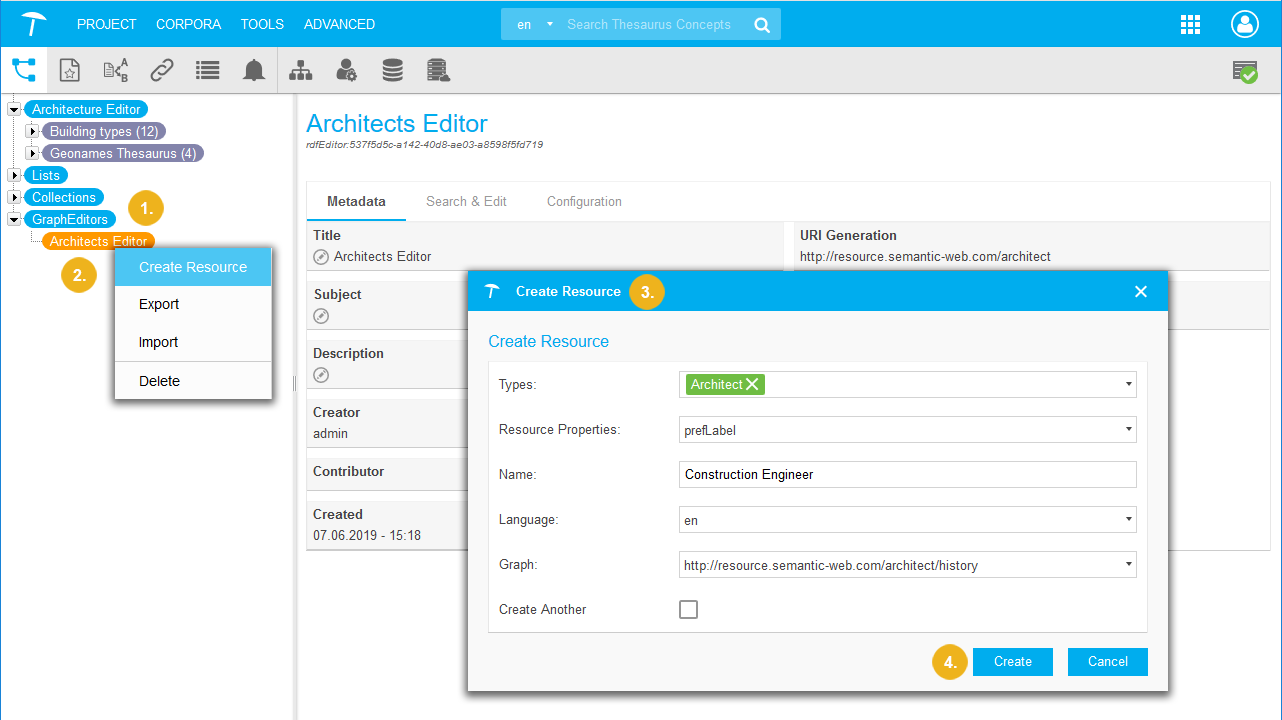
Task: Click the thesaurus hierarchy tree icon
Action: click(24, 70)
